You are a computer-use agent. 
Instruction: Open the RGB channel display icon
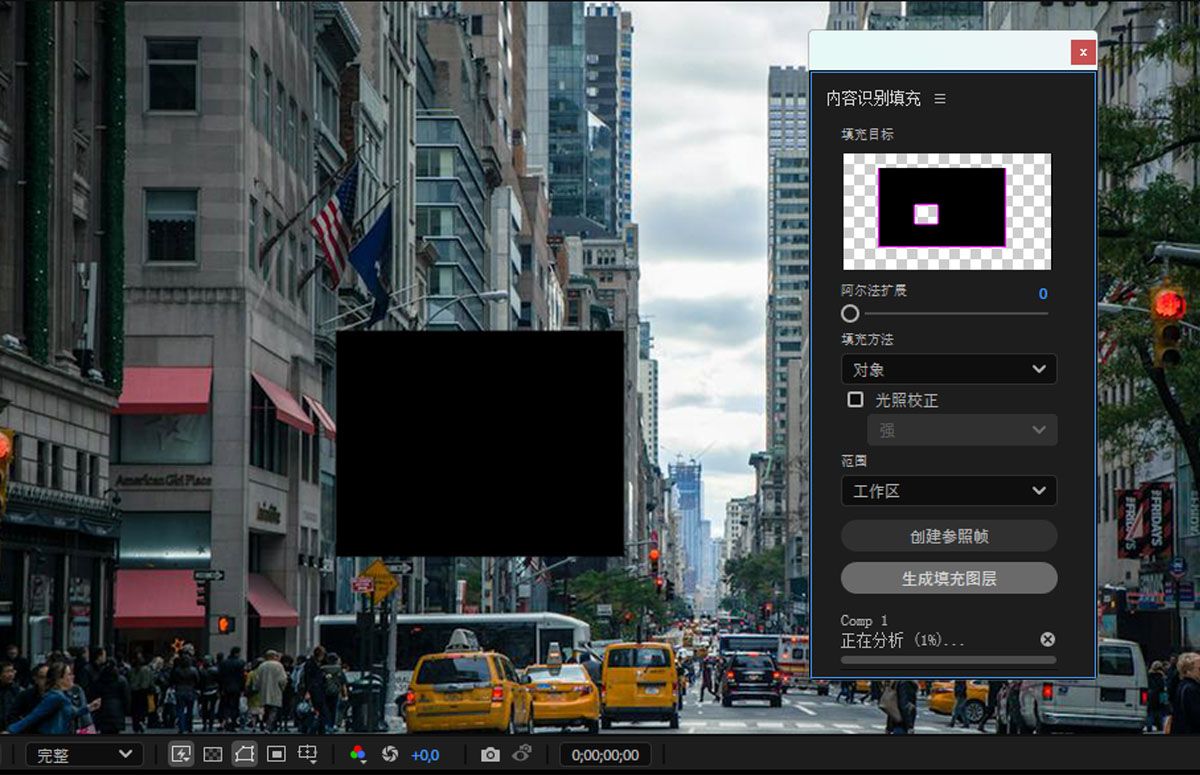point(357,755)
